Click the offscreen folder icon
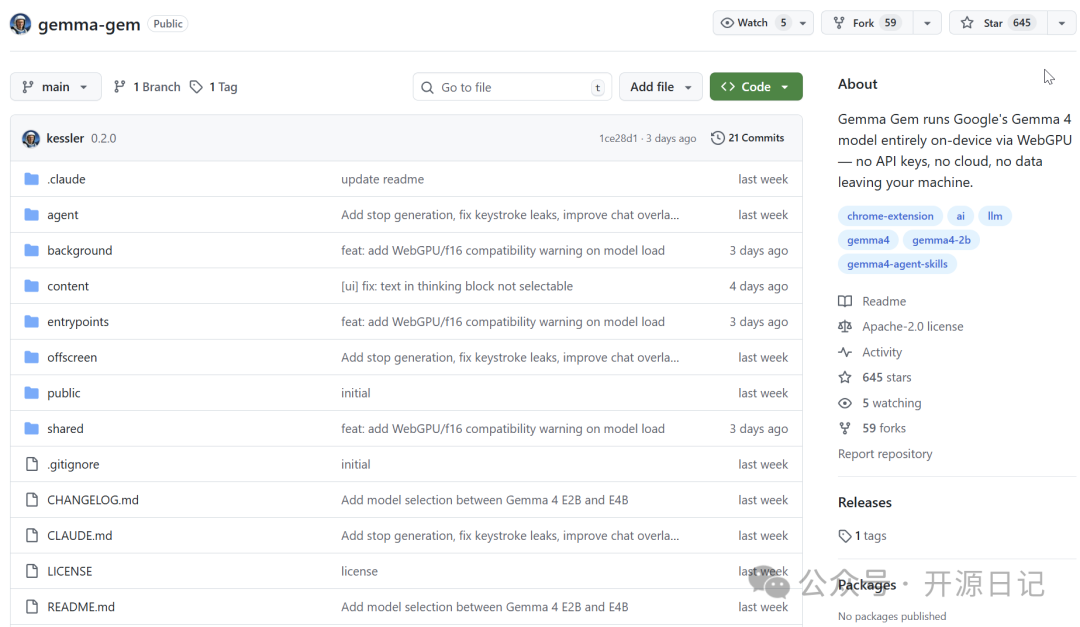Screen dimensions: 1080x627 (x=32, y=357)
